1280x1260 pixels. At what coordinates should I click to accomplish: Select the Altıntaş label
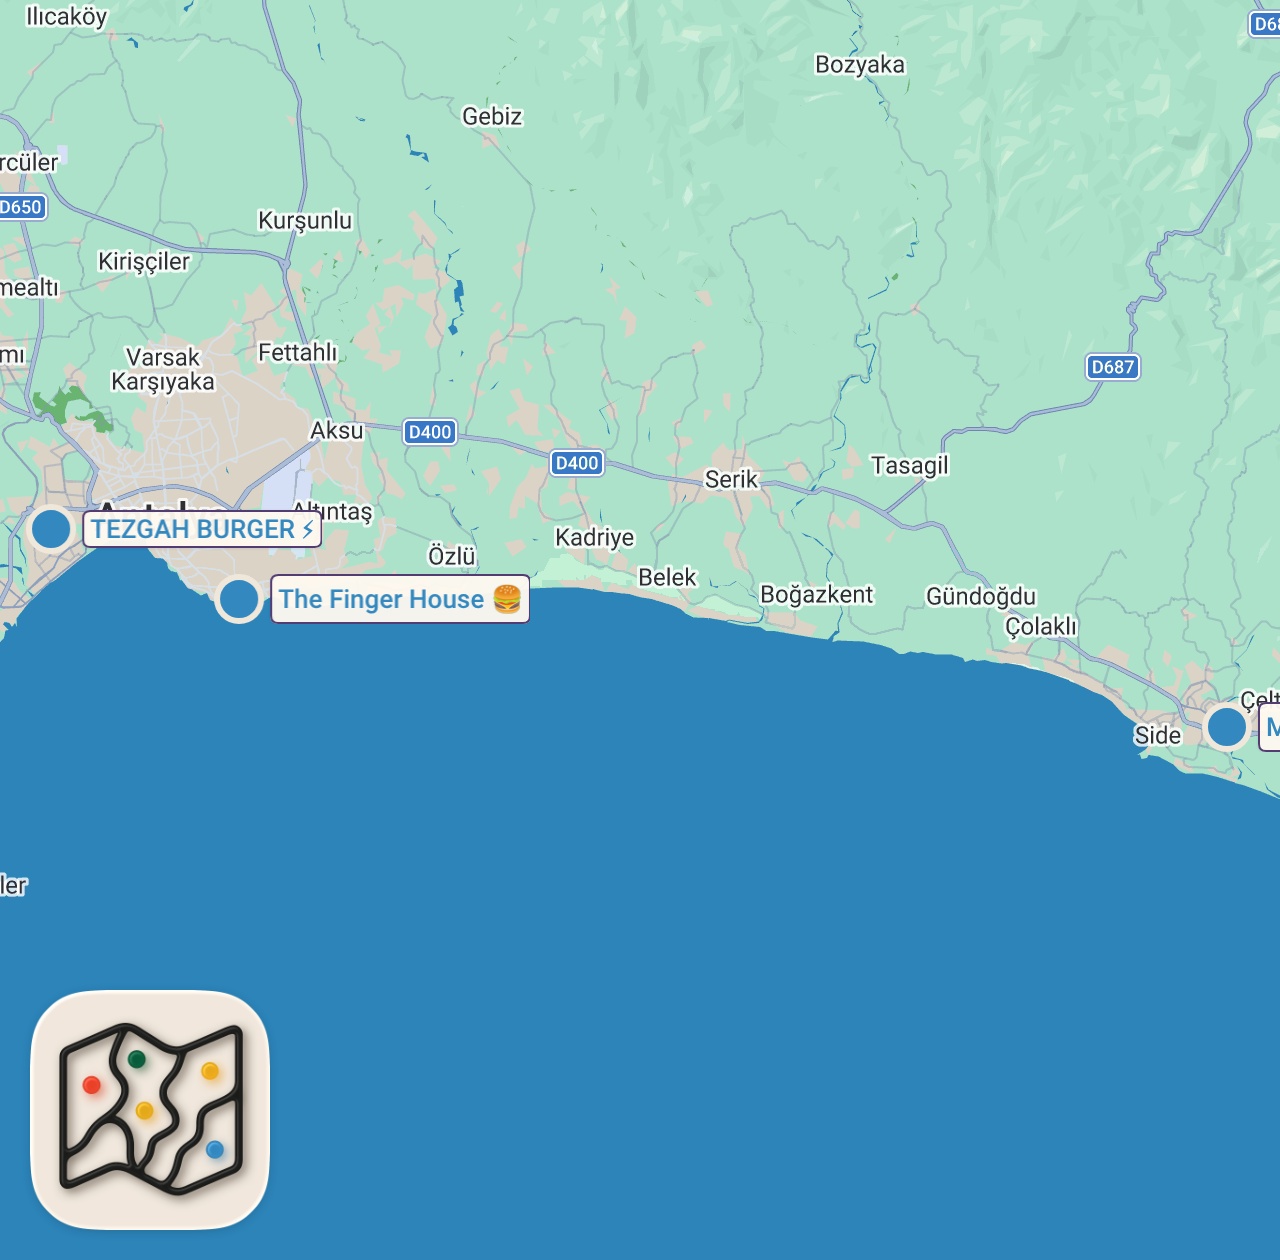coord(333,511)
